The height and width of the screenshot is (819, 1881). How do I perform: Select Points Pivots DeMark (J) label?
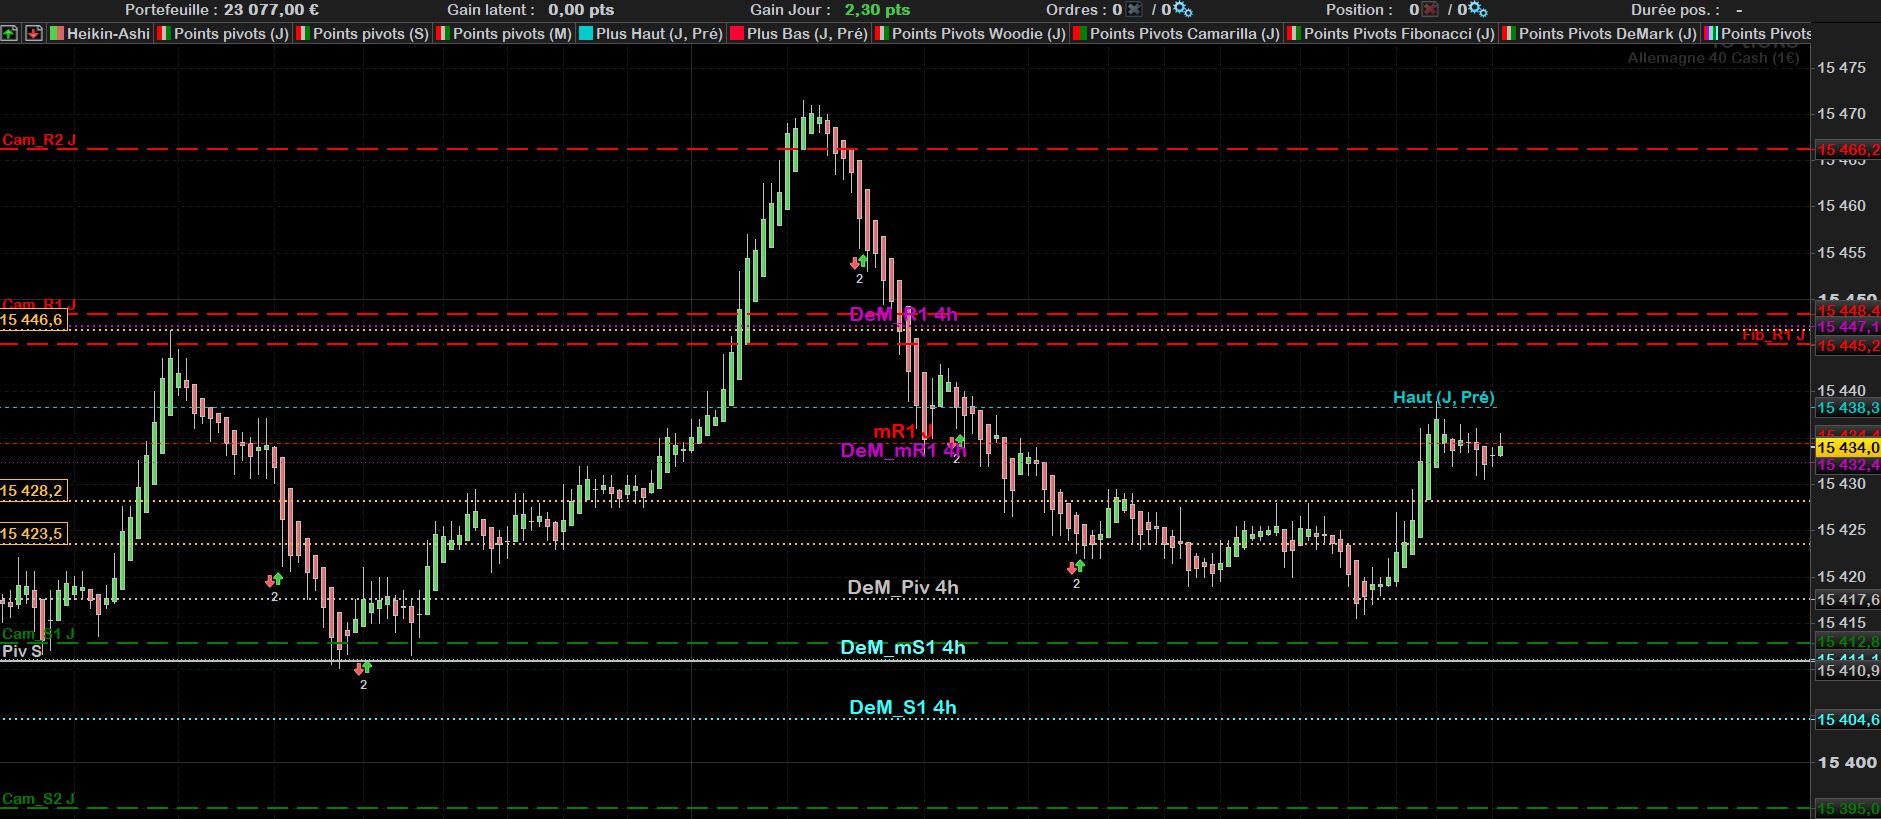pos(1607,33)
